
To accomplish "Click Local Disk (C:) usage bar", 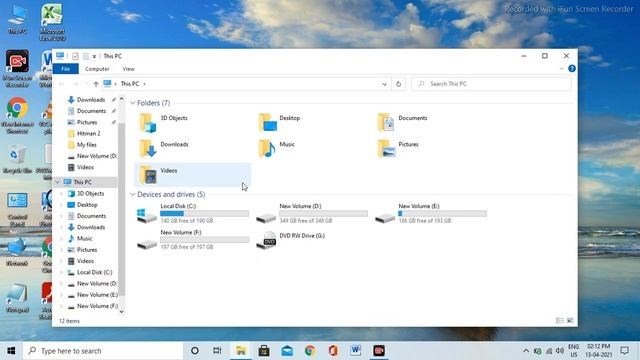I will pyautogui.click(x=204, y=213).
